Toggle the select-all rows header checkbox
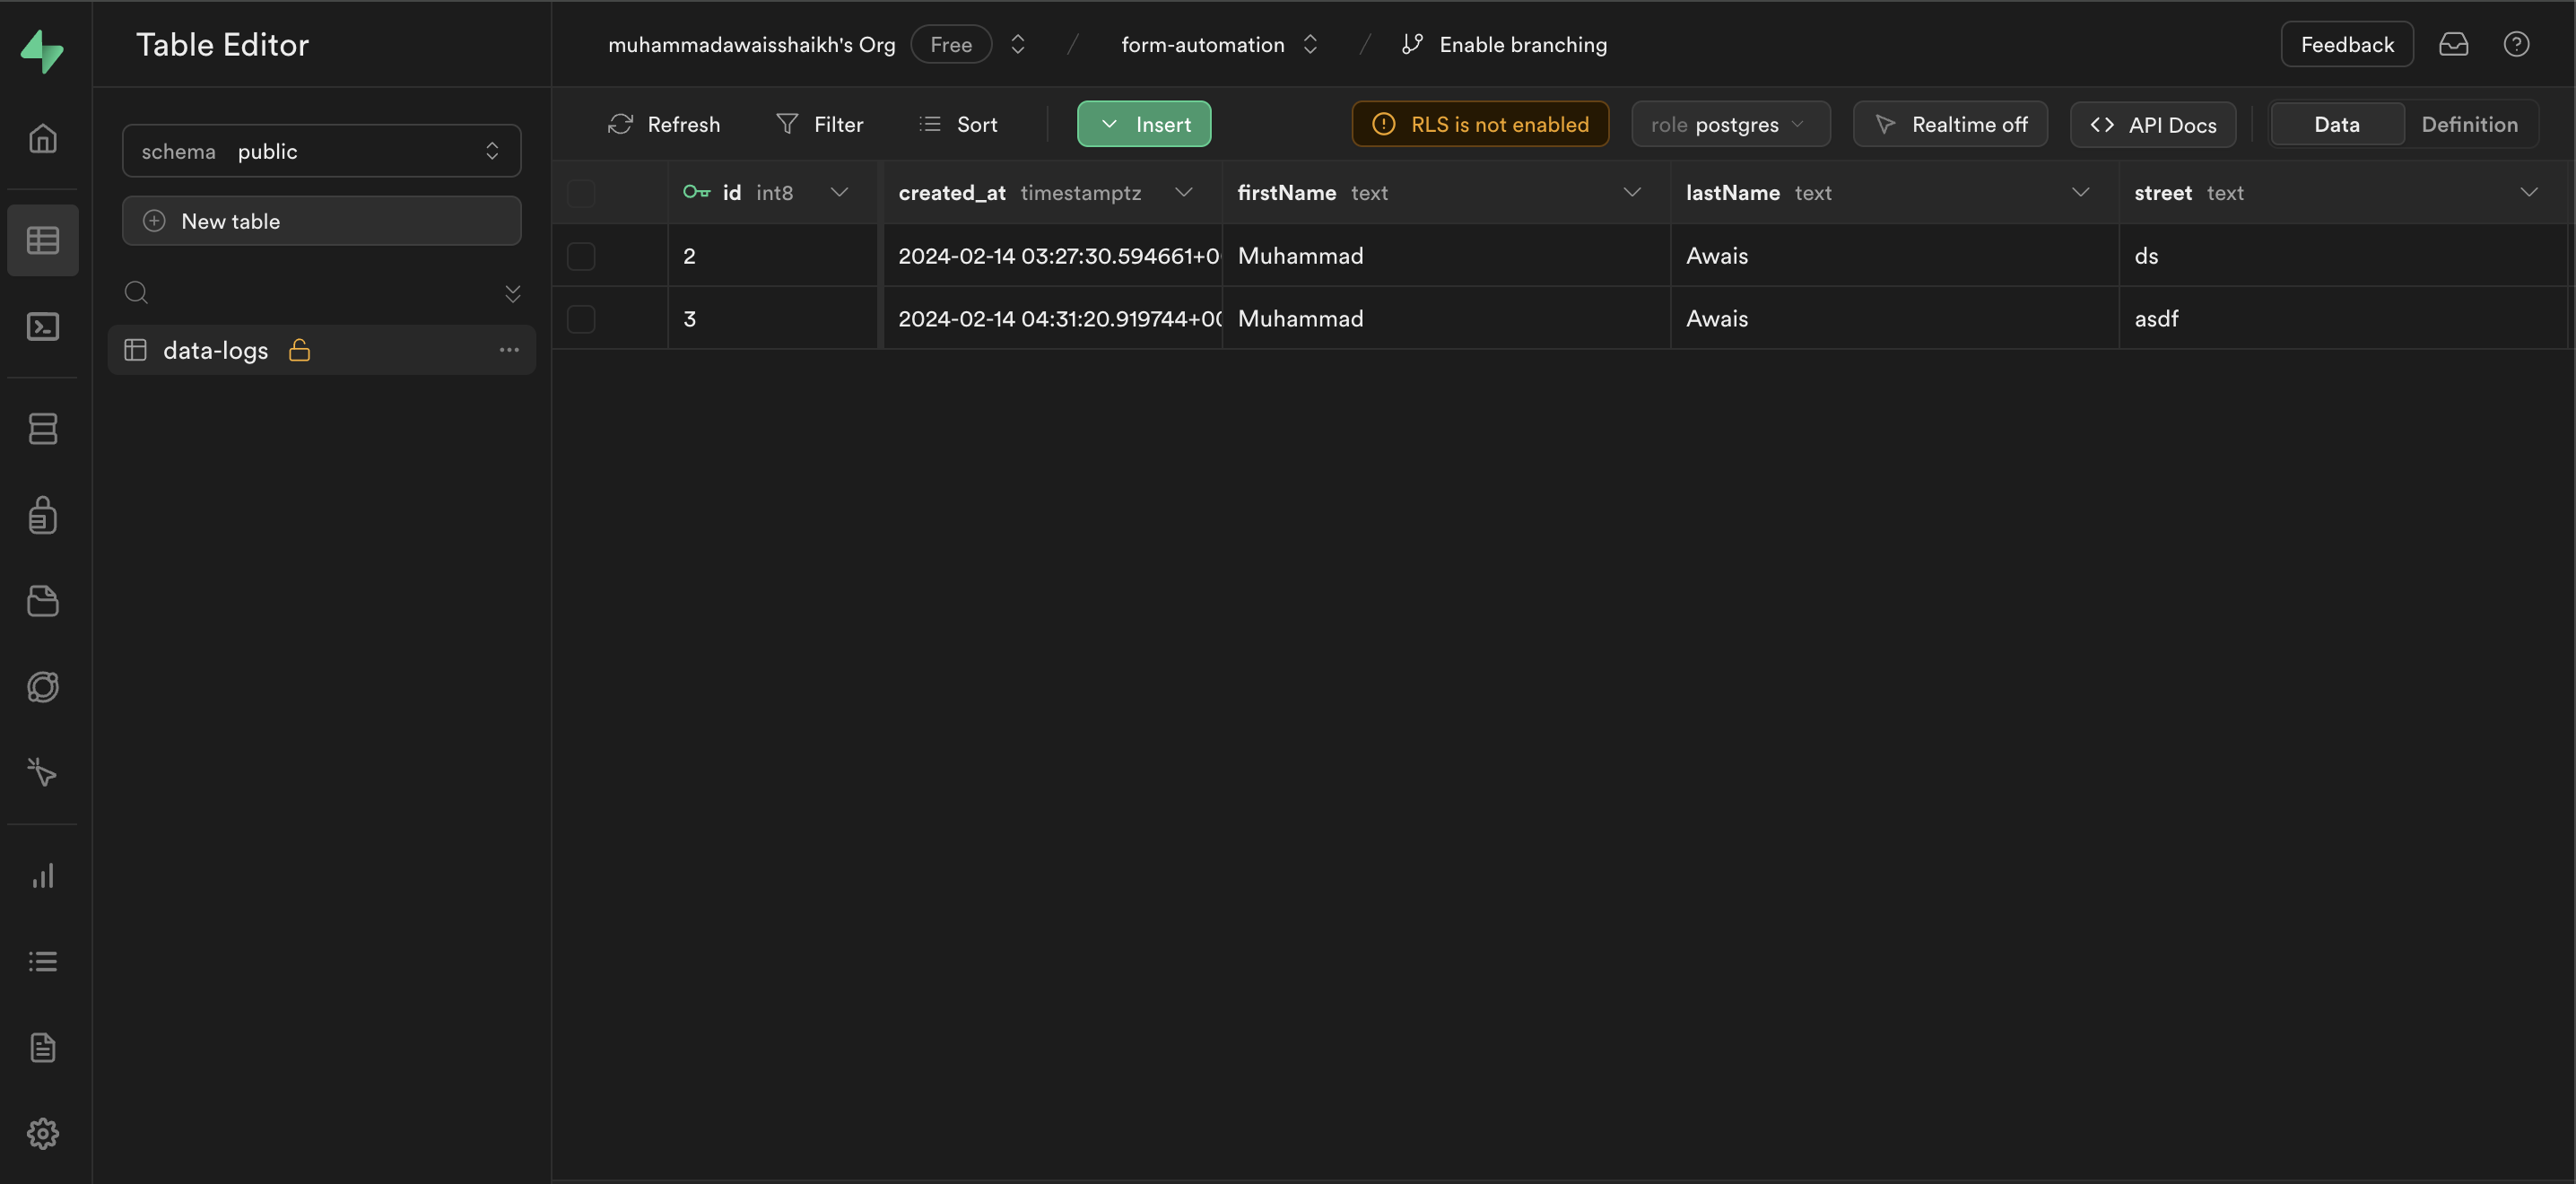The width and height of the screenshot is (2576, 1184). [x=581, y=193]
